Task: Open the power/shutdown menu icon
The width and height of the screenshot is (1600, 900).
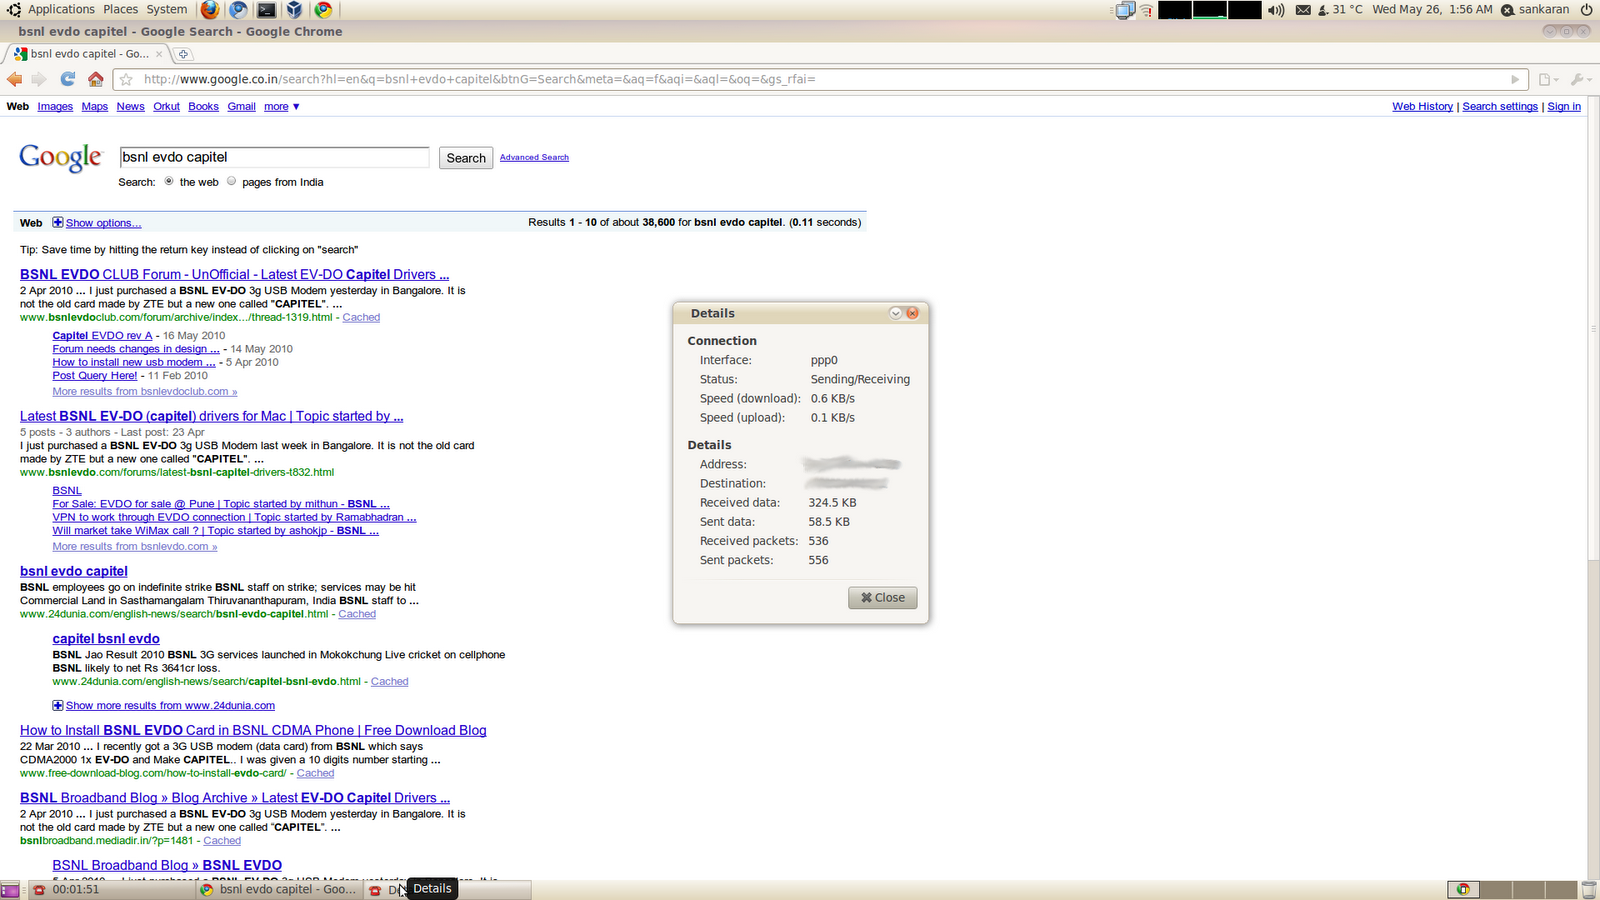Action: tap(1586, 10)
